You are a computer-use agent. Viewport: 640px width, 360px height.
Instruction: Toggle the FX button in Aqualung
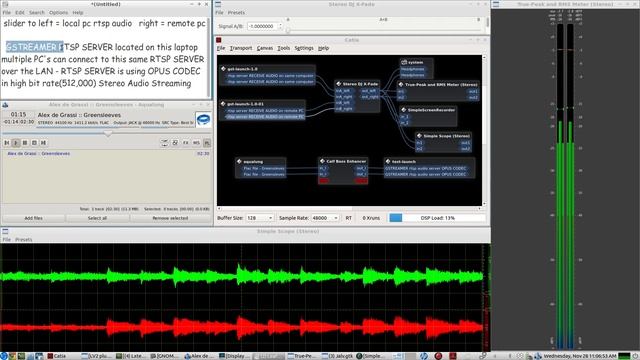pyautogui.click(x=186, y=142)
